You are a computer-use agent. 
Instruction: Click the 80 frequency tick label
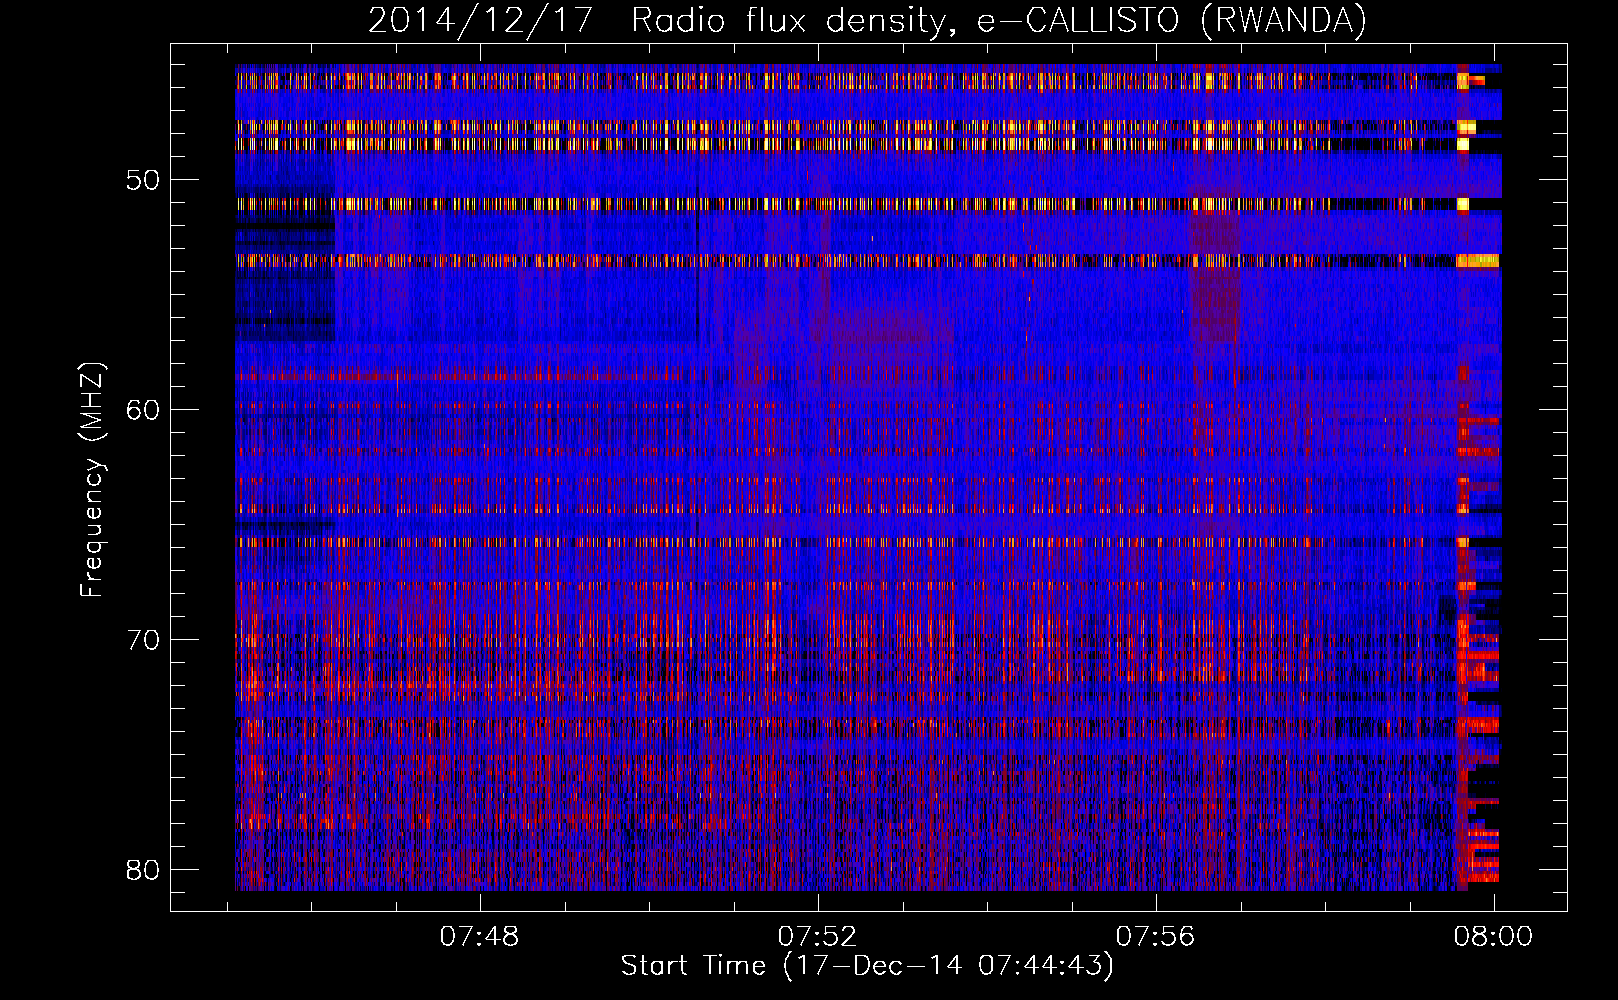pyautogui.click(x=143, y=869)
